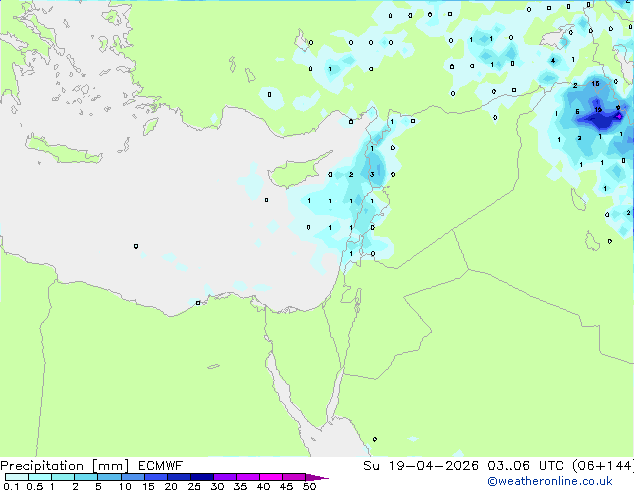Click legend scale value '35'
This screenshot has width=634, height=490.
[x=240, y=486]
